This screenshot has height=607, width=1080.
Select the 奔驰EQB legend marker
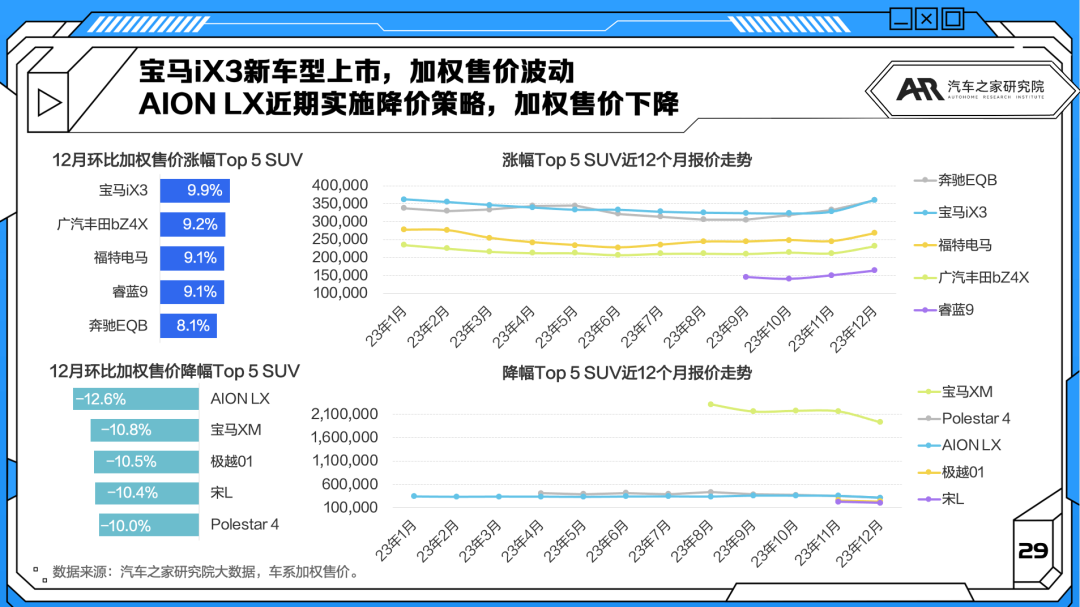[x=924, y=181]
